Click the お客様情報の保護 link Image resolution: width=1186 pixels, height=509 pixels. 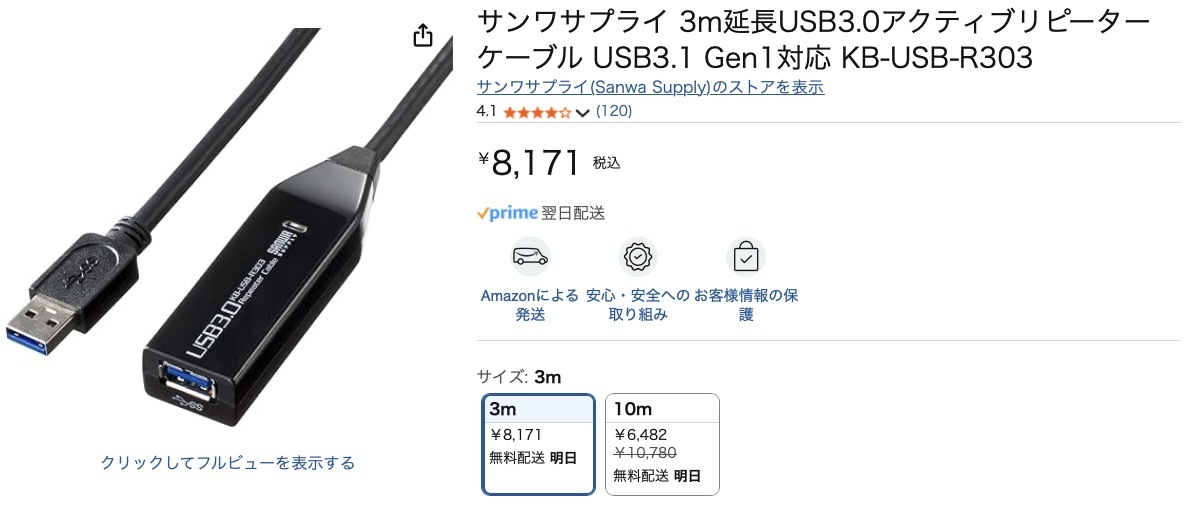pyautogui.click(x=746, y=305)
